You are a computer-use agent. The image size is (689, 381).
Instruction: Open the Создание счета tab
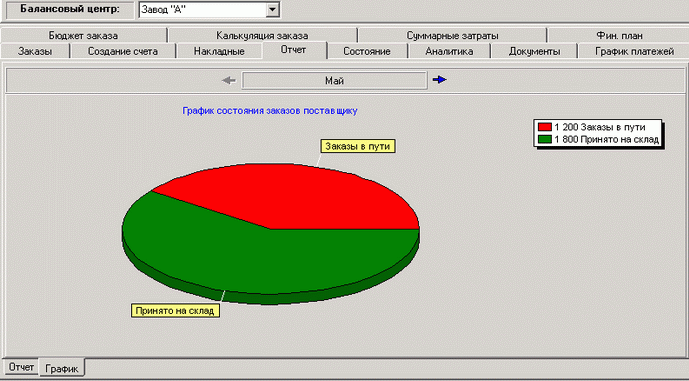click(x=123, y=51)
